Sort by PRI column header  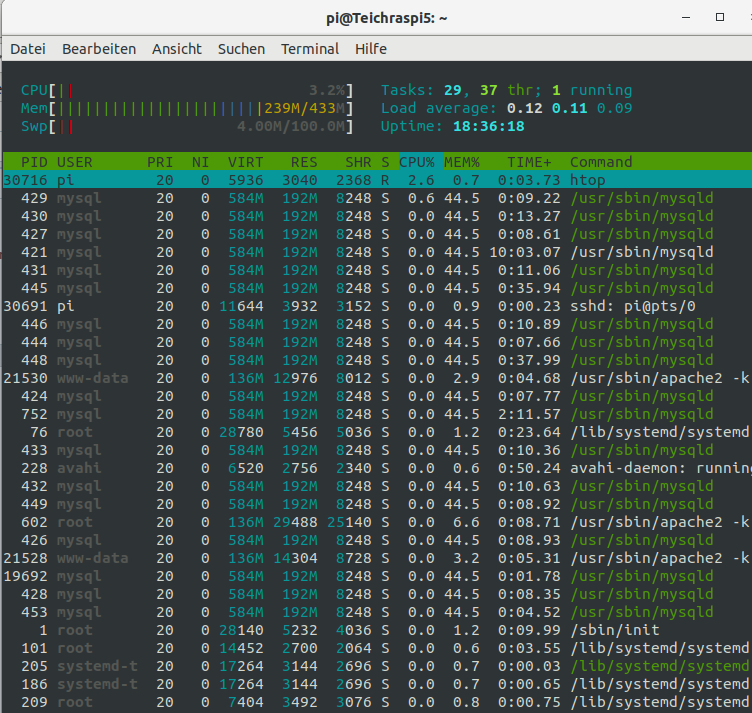click(160, 162)
